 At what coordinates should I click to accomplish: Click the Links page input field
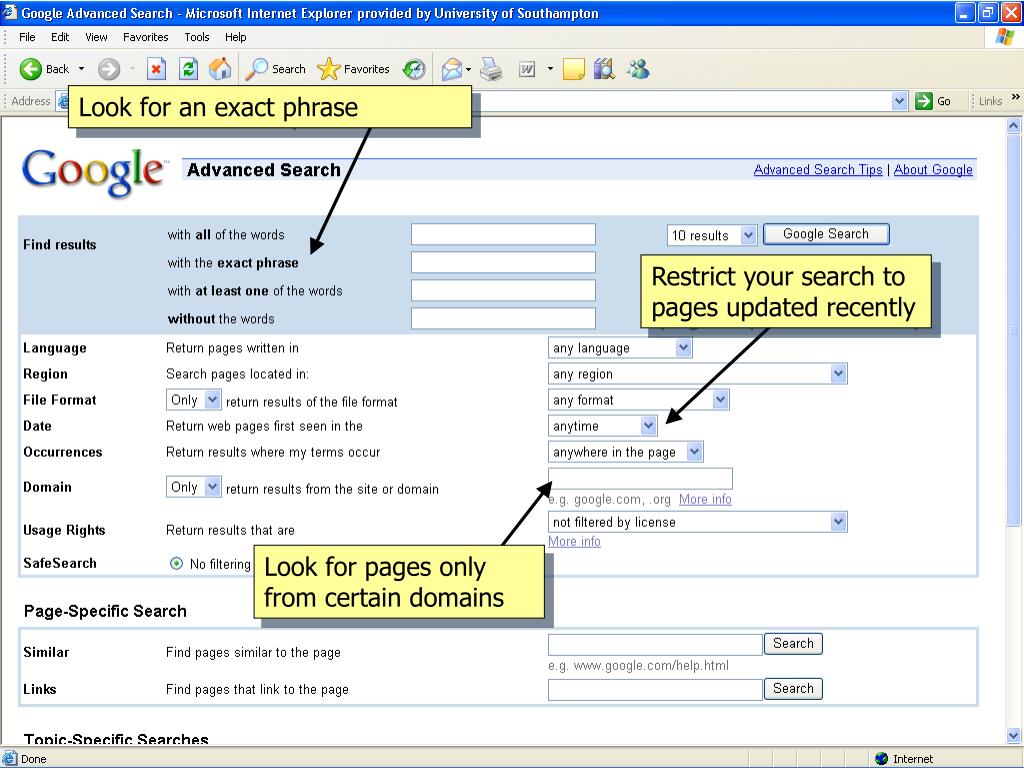click(x=655, y=690)
